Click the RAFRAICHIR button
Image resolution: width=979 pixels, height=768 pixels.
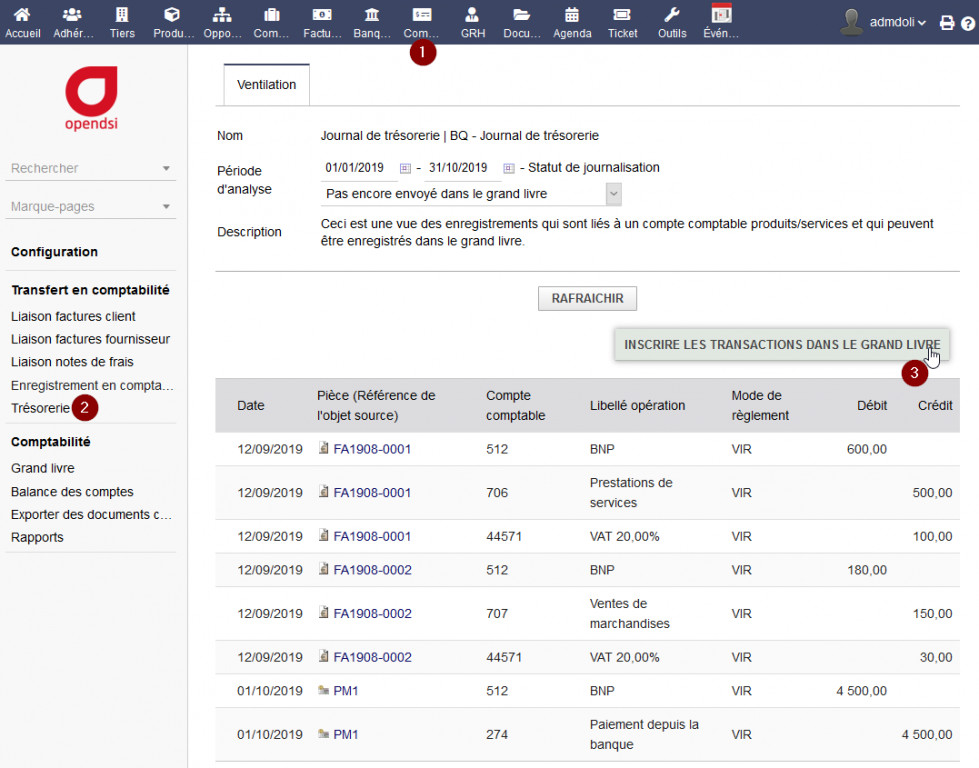point(587,298)
